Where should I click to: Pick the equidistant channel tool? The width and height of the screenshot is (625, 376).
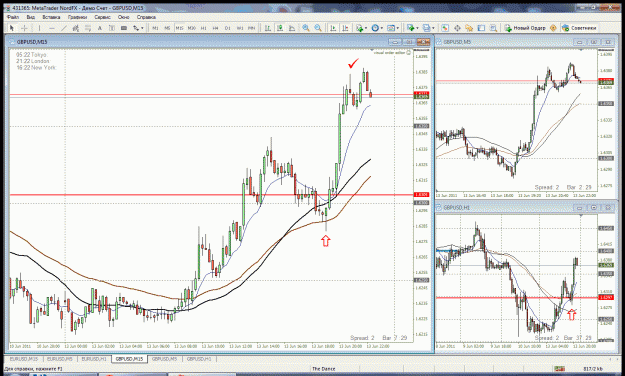(x=76, y=28)
